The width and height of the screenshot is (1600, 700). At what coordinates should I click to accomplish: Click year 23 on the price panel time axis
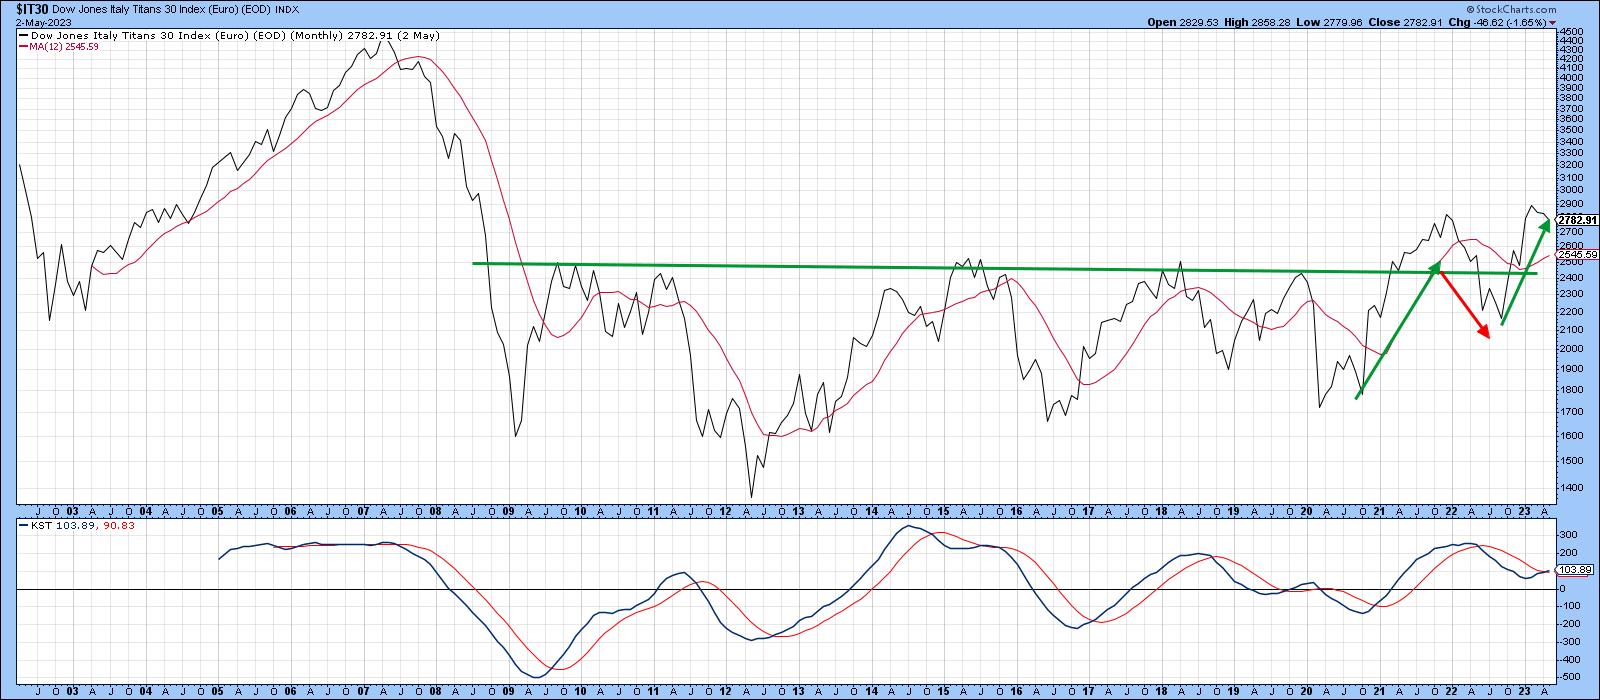[x=1524, y=511]
